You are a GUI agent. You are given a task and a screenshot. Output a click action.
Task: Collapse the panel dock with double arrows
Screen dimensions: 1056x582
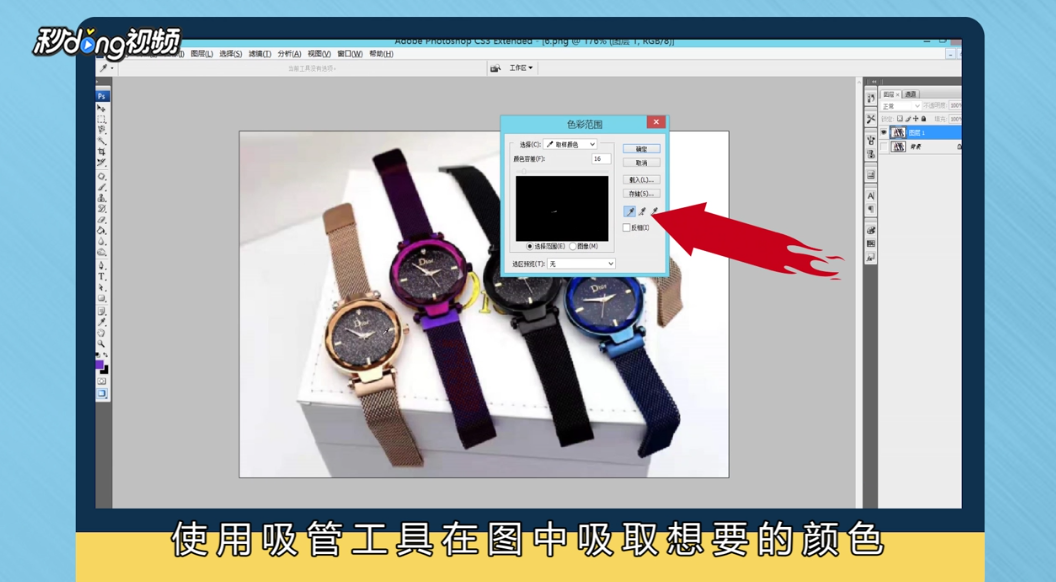point(874,82)
